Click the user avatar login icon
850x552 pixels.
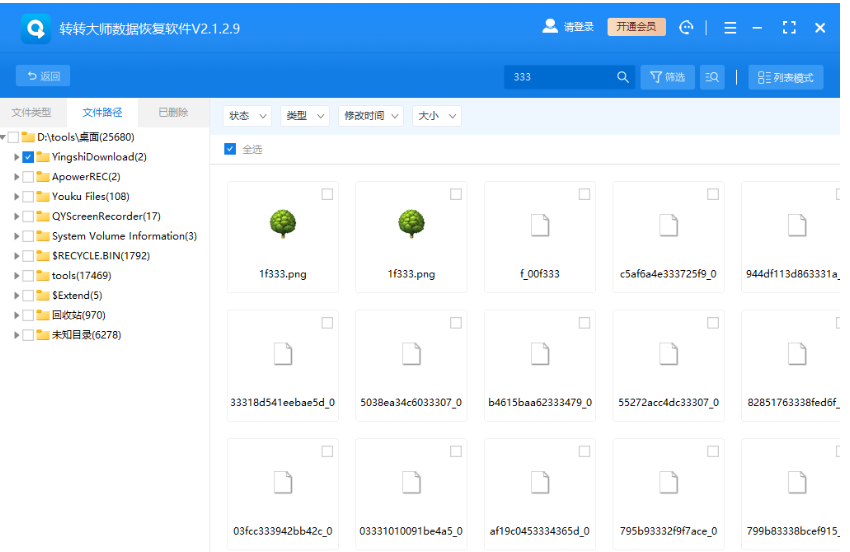click(x=550, y=27)
